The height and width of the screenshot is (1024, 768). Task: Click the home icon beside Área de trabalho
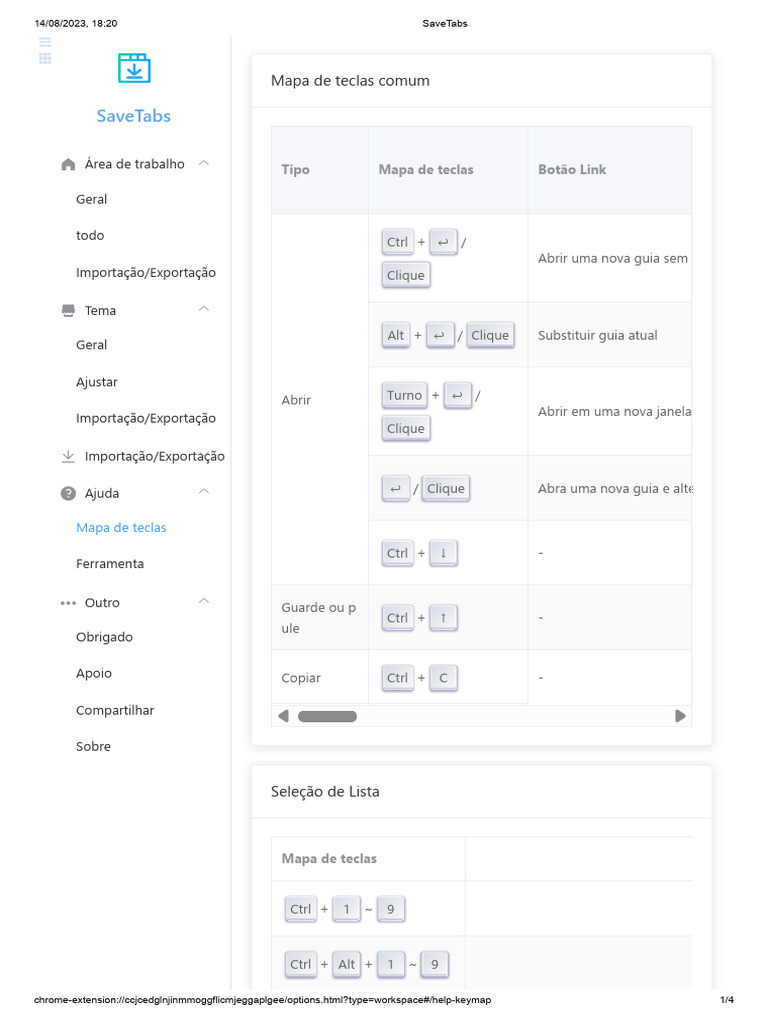coord(68,165)
